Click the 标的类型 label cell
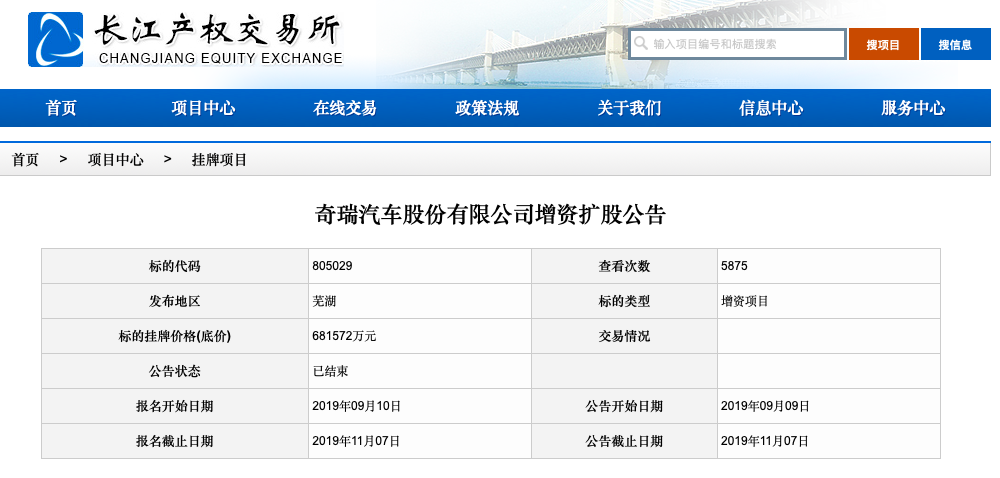Image resolution: width=1000 pixels, height=478 pixels. click(x=624, y=301)
